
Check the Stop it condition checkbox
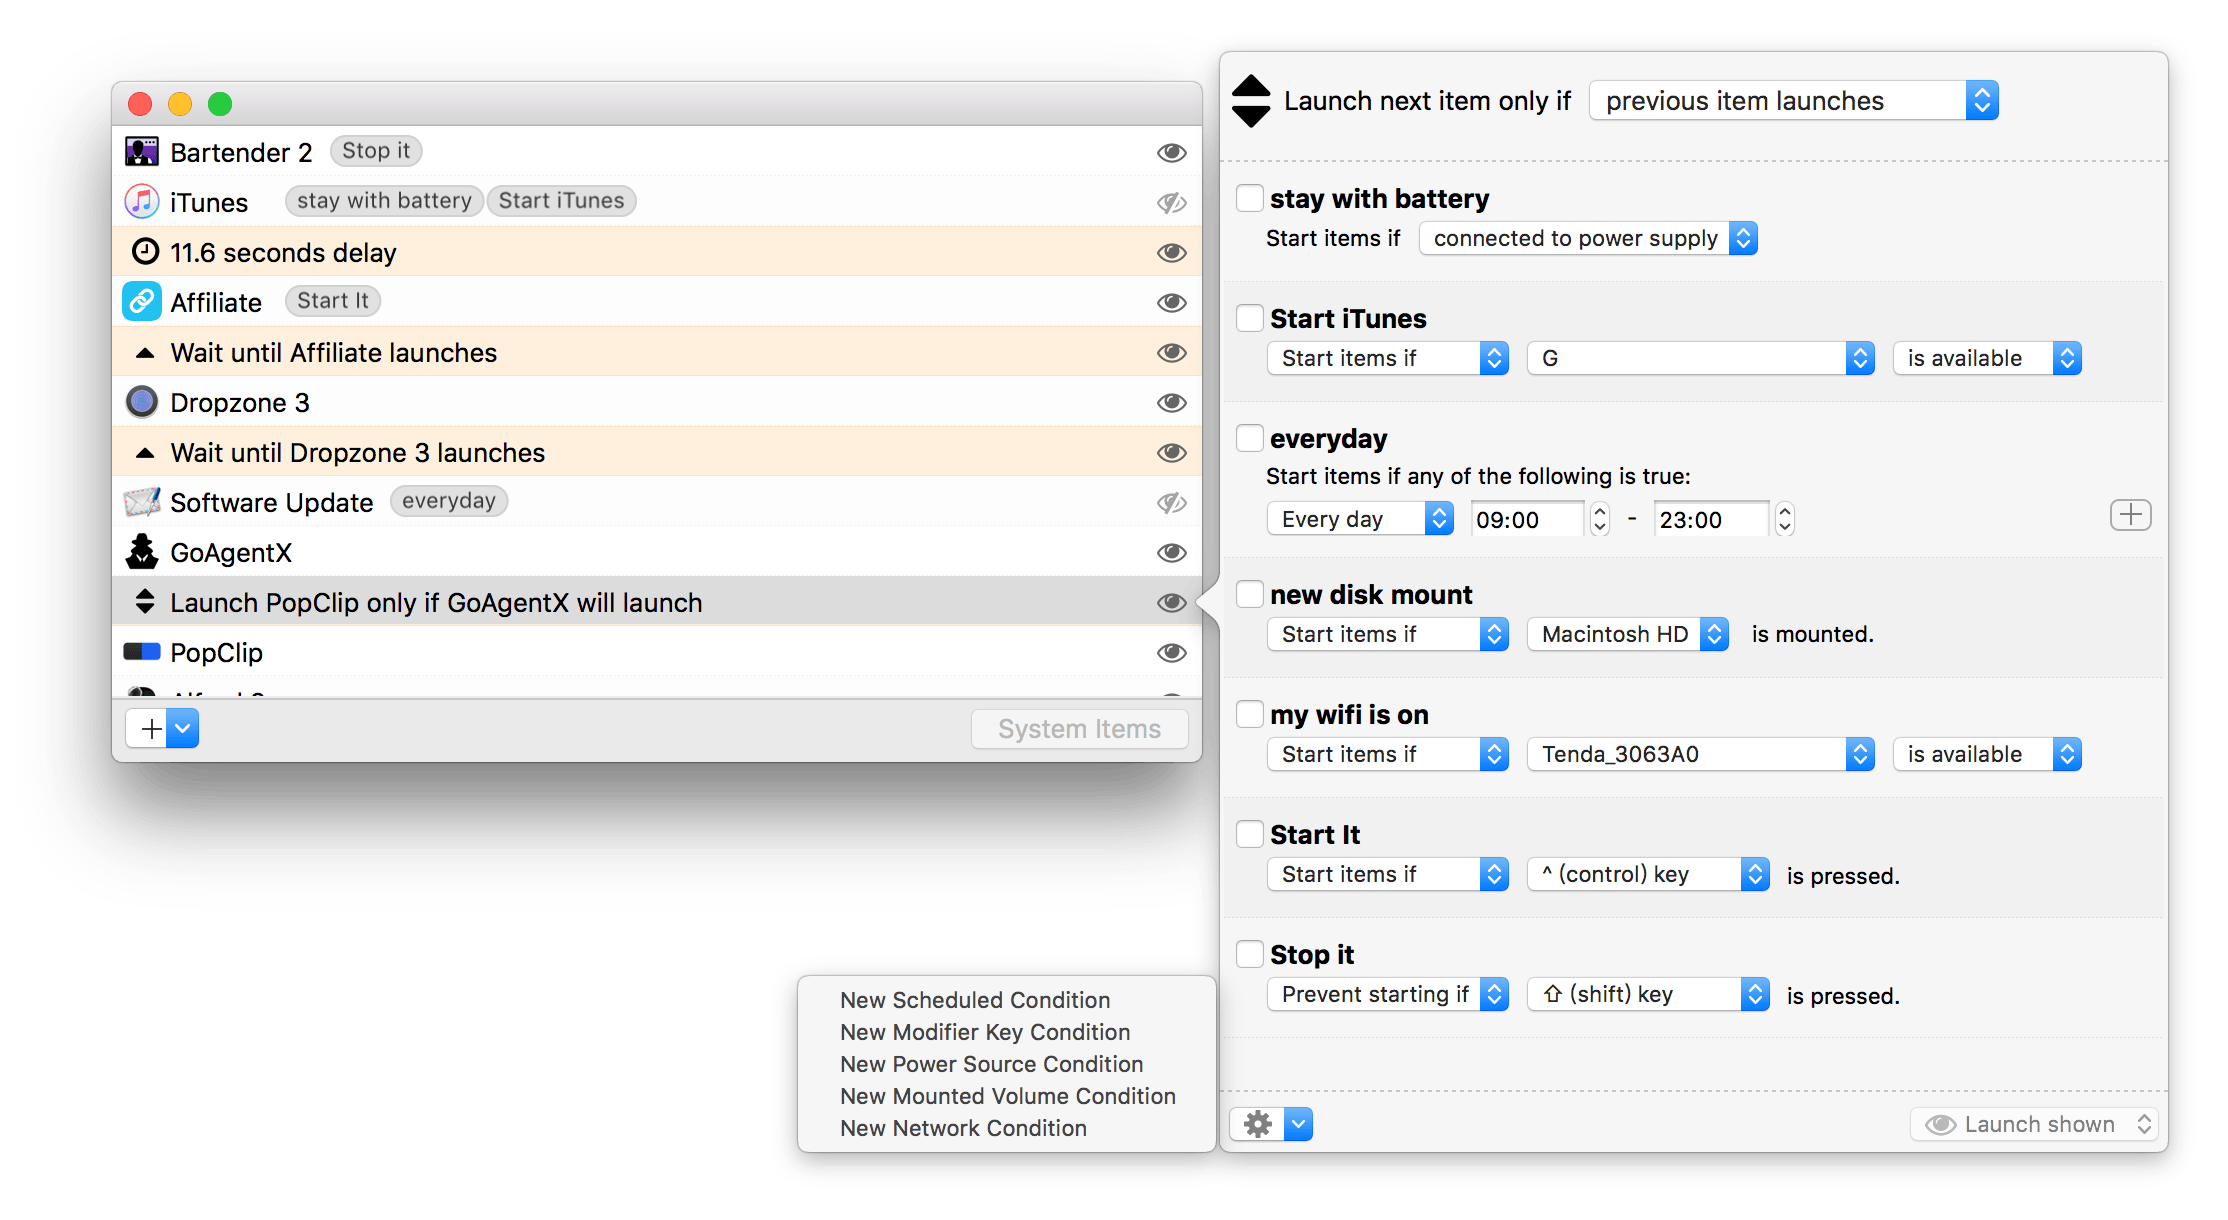(1250, 954)
